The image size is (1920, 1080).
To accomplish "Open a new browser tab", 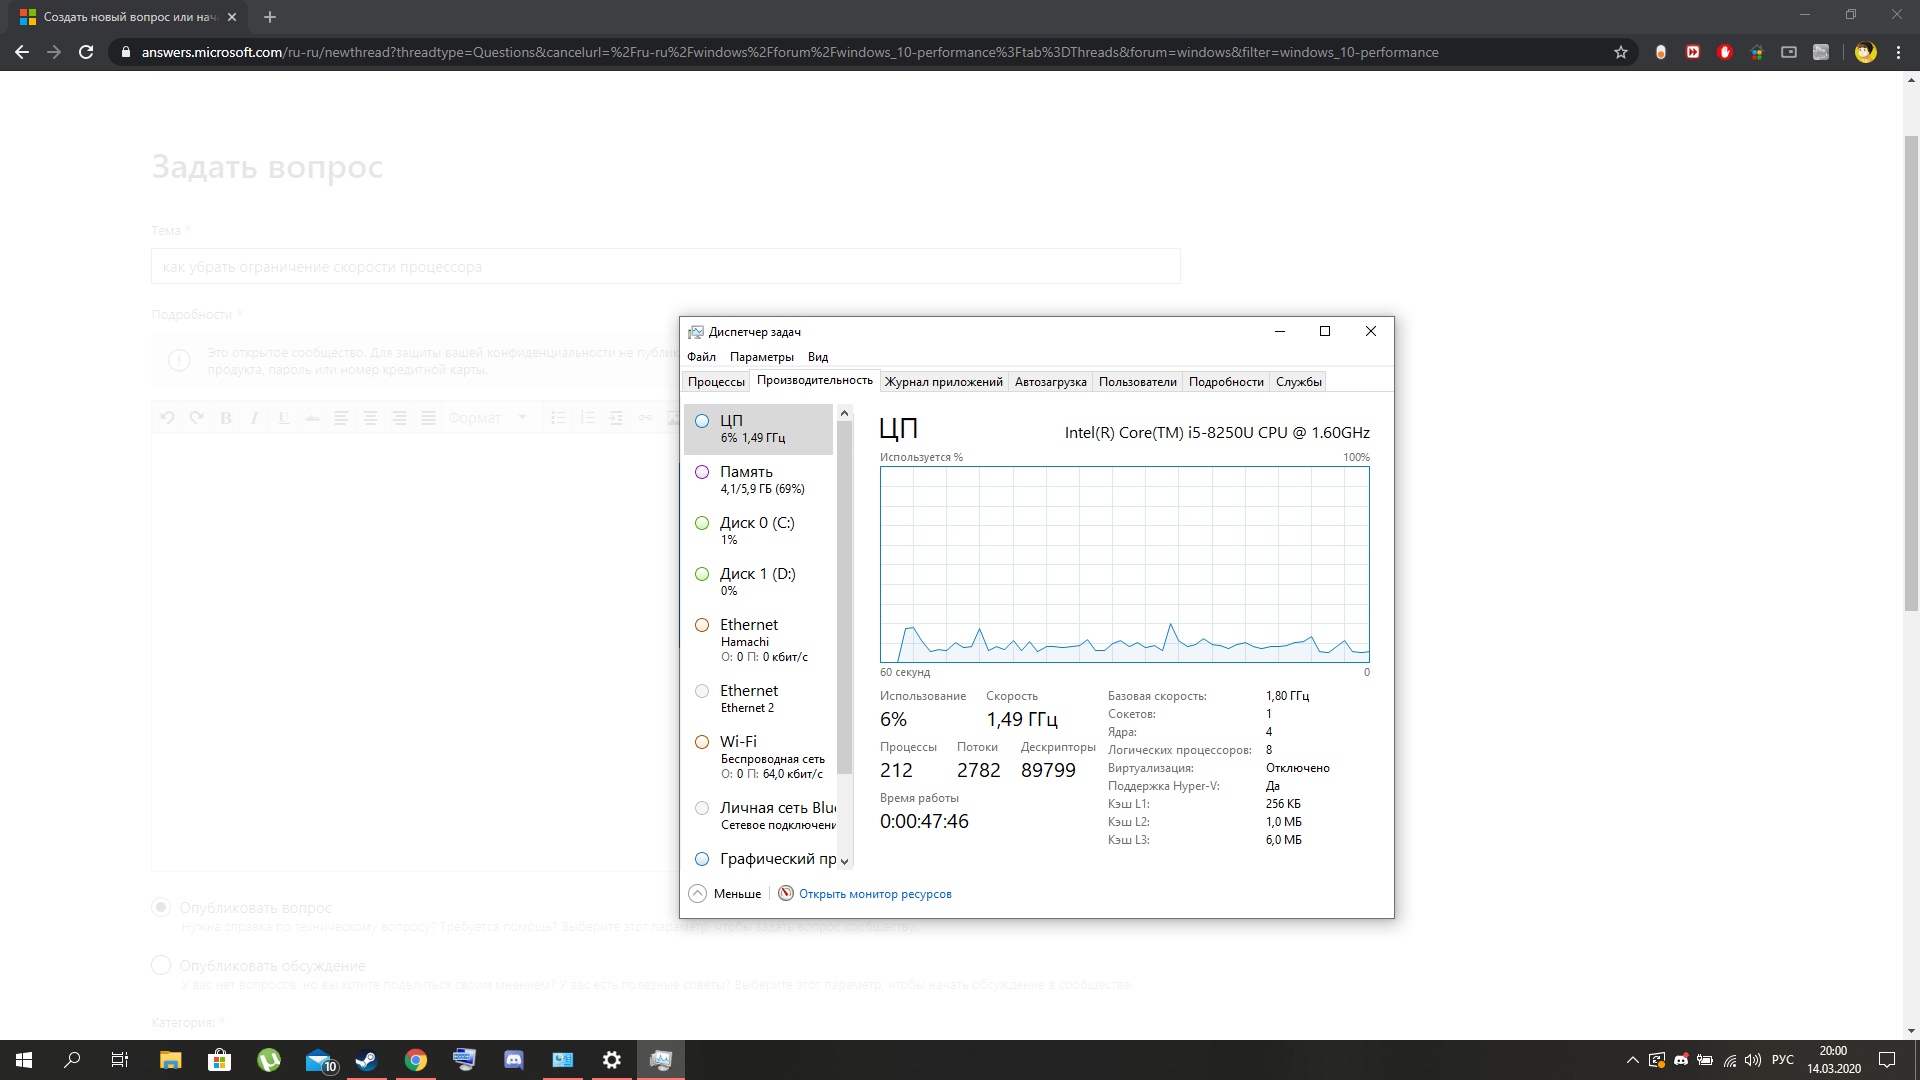I will pos(270,17).
